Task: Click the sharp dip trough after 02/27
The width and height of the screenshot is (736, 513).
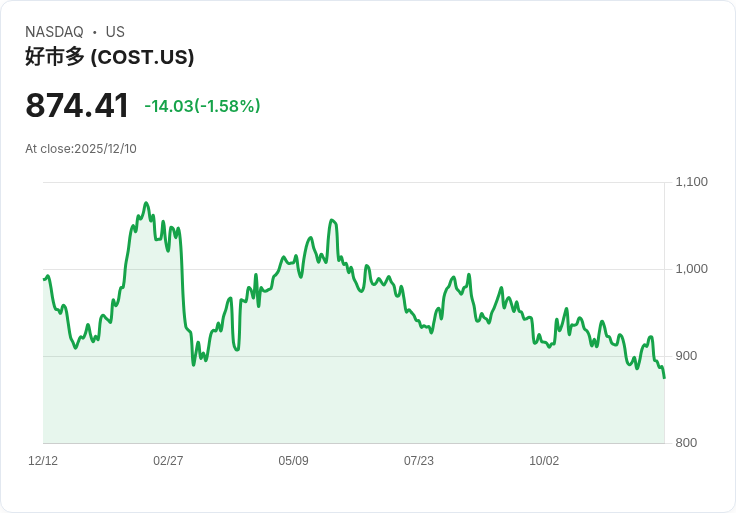Action: [193, 365]
